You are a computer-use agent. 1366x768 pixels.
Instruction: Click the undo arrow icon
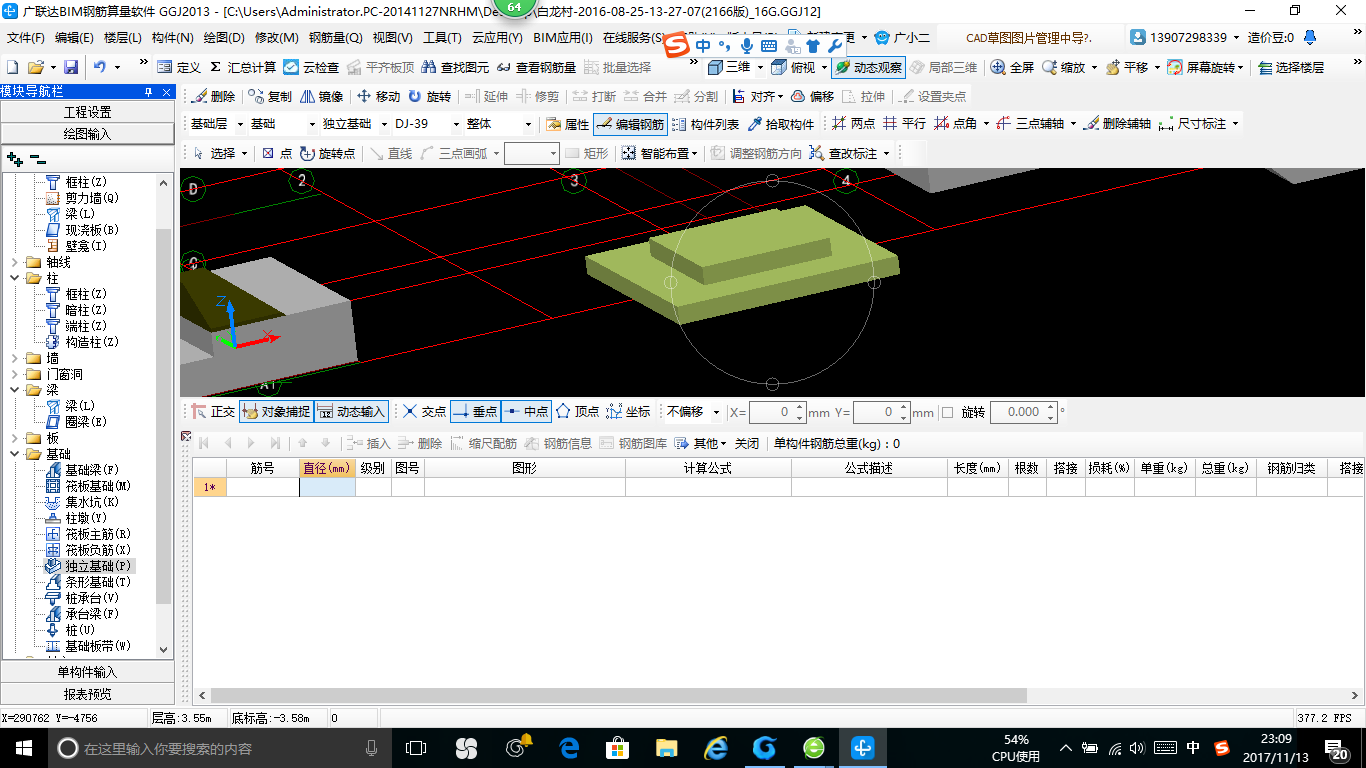coord(100,67)
